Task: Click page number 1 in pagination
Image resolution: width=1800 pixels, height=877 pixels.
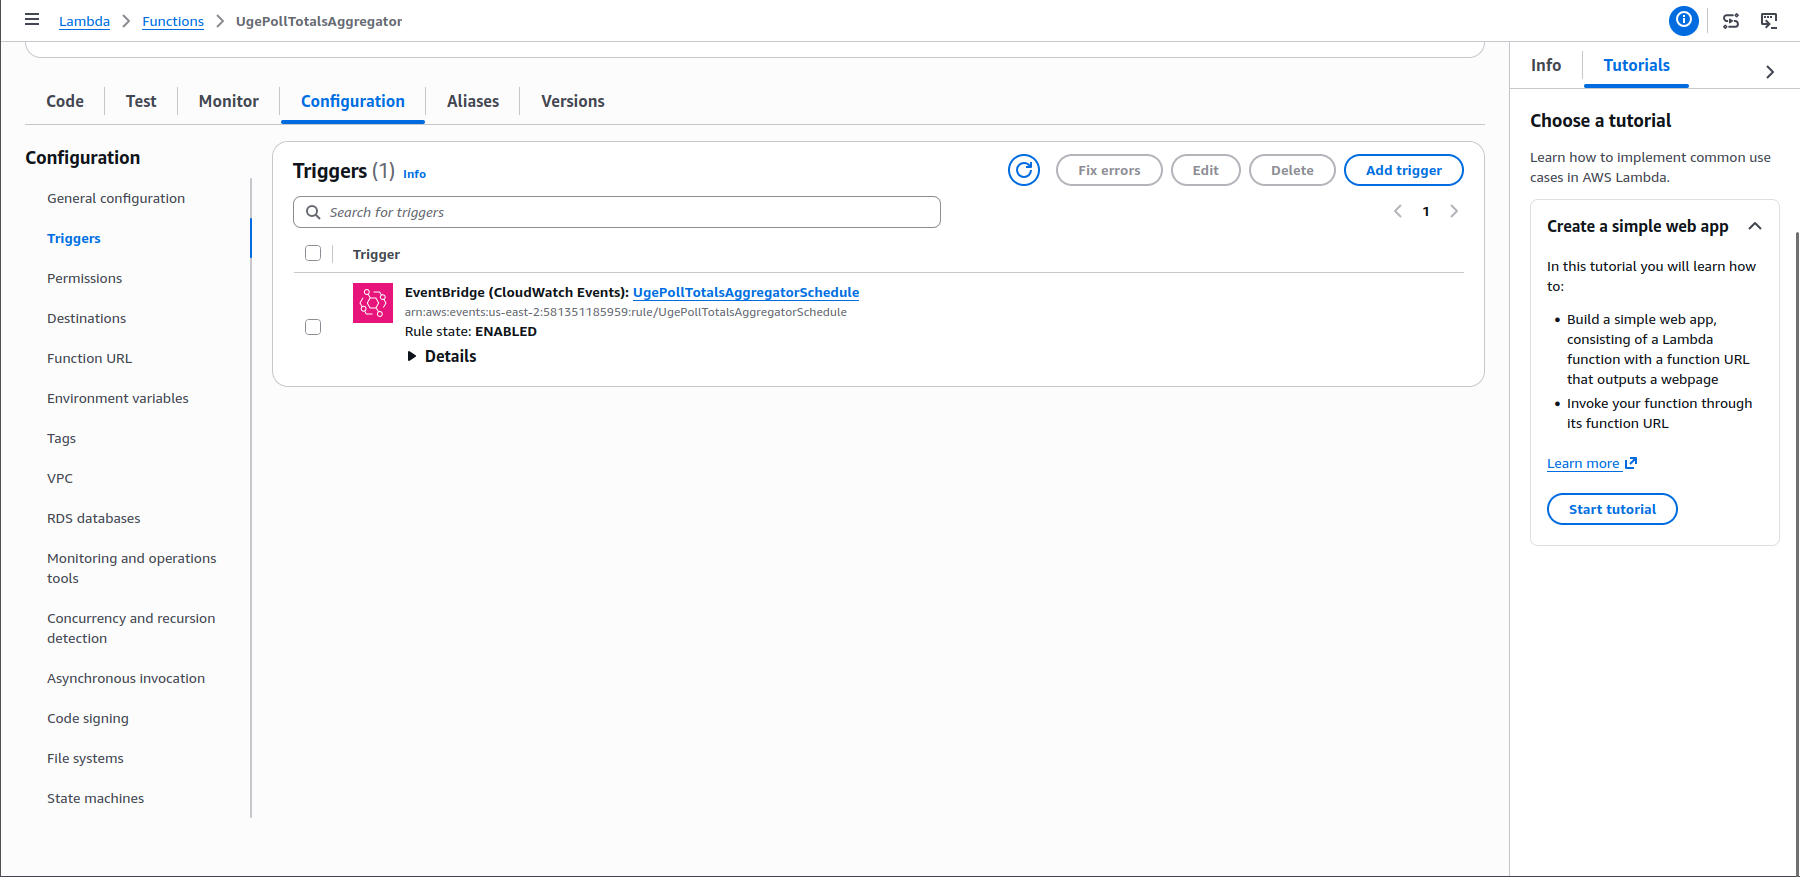Action: 1426,211
